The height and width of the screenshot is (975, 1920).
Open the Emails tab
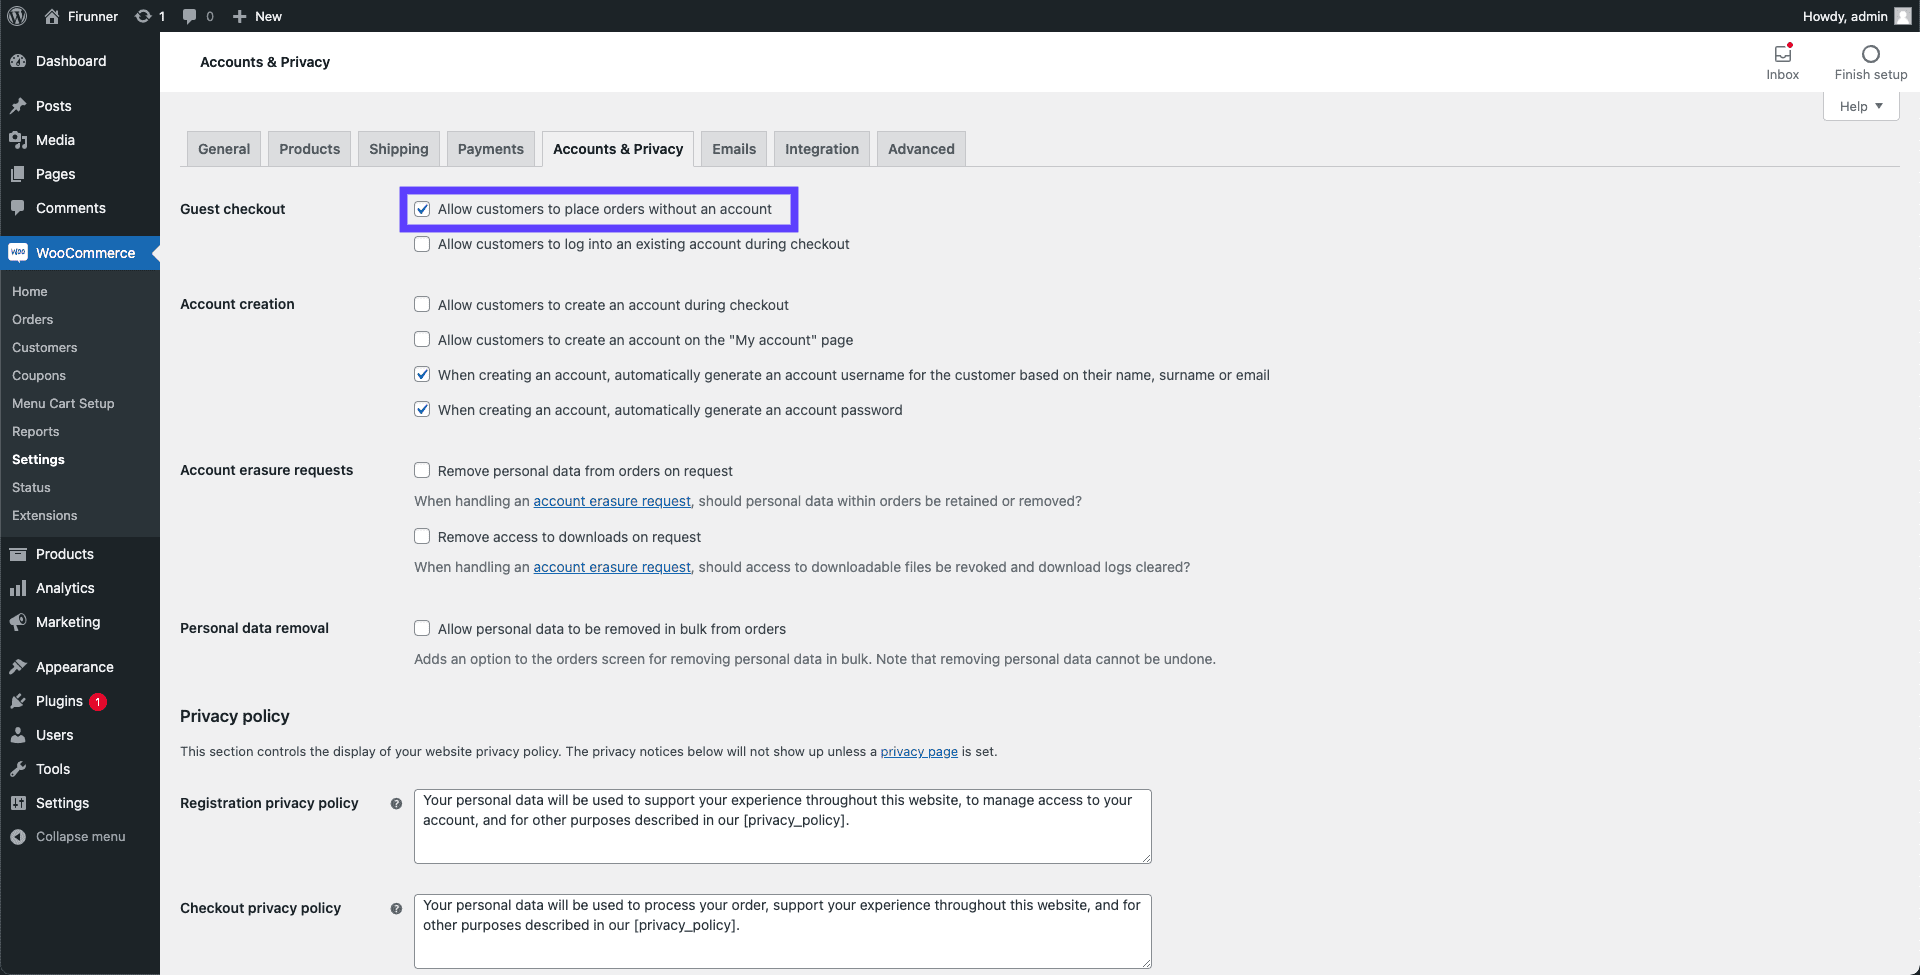click(x=734, y=149)
